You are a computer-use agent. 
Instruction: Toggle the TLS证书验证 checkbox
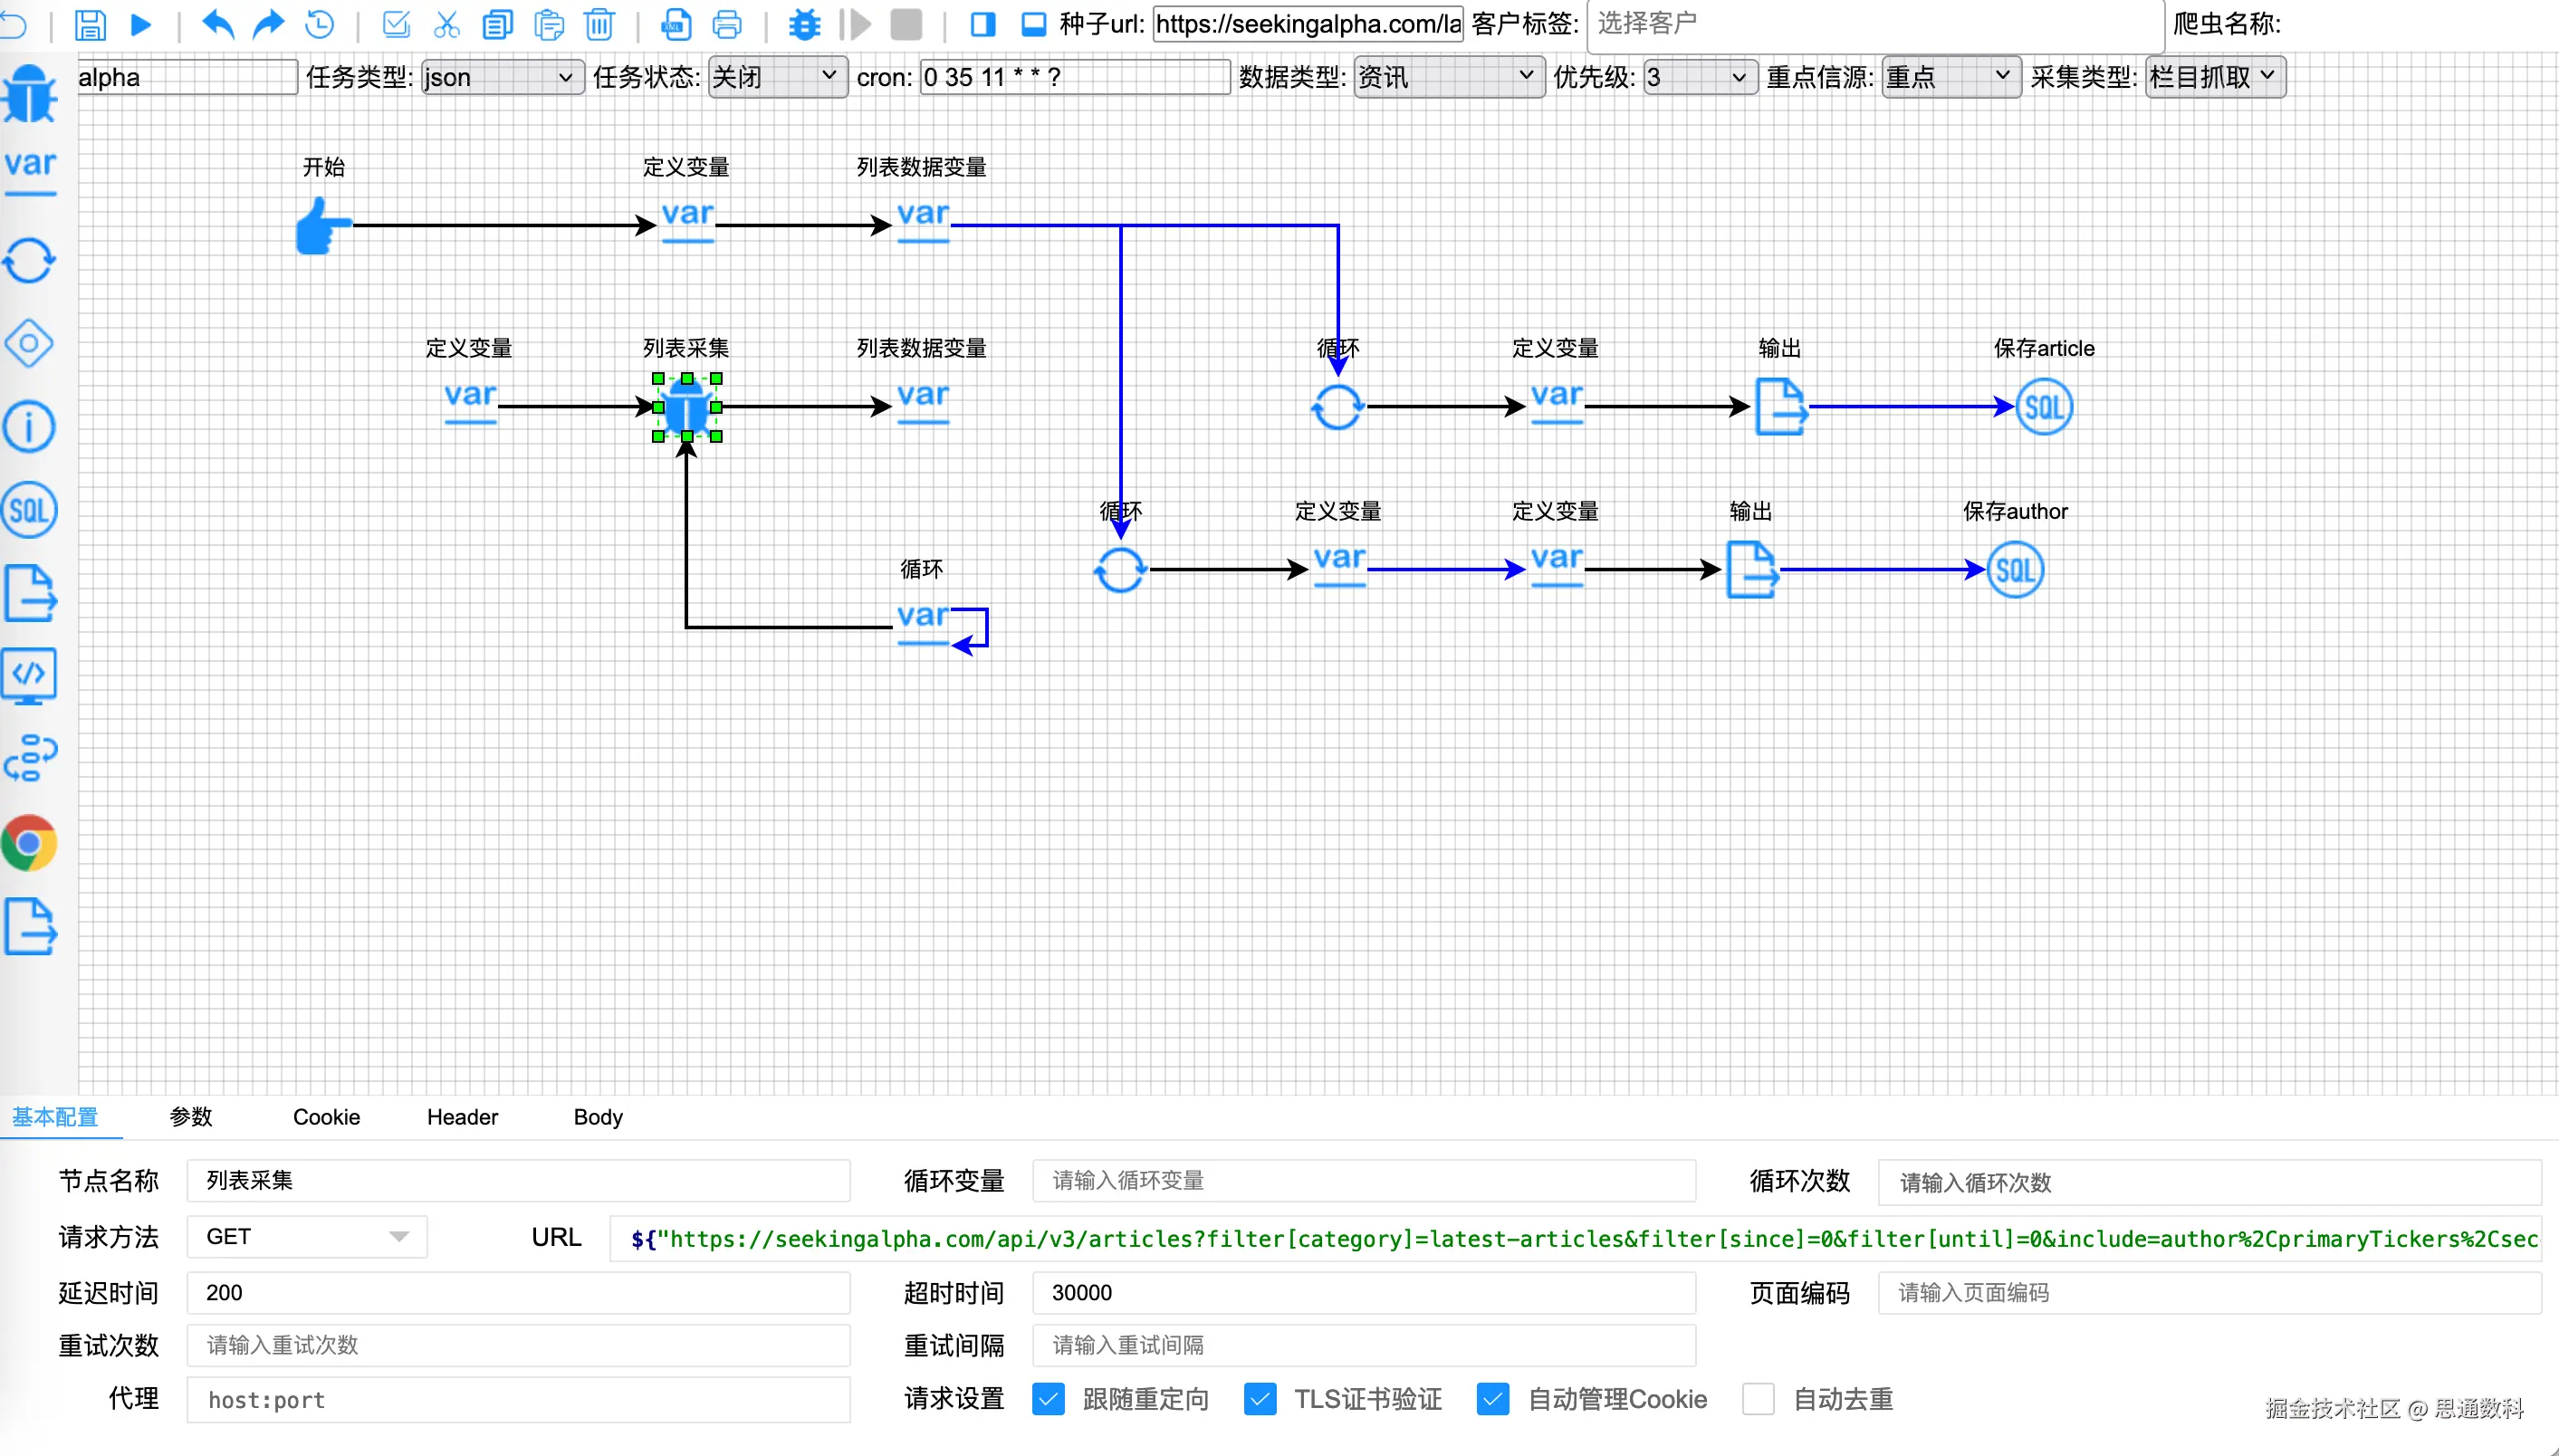coord(1260,1399)
